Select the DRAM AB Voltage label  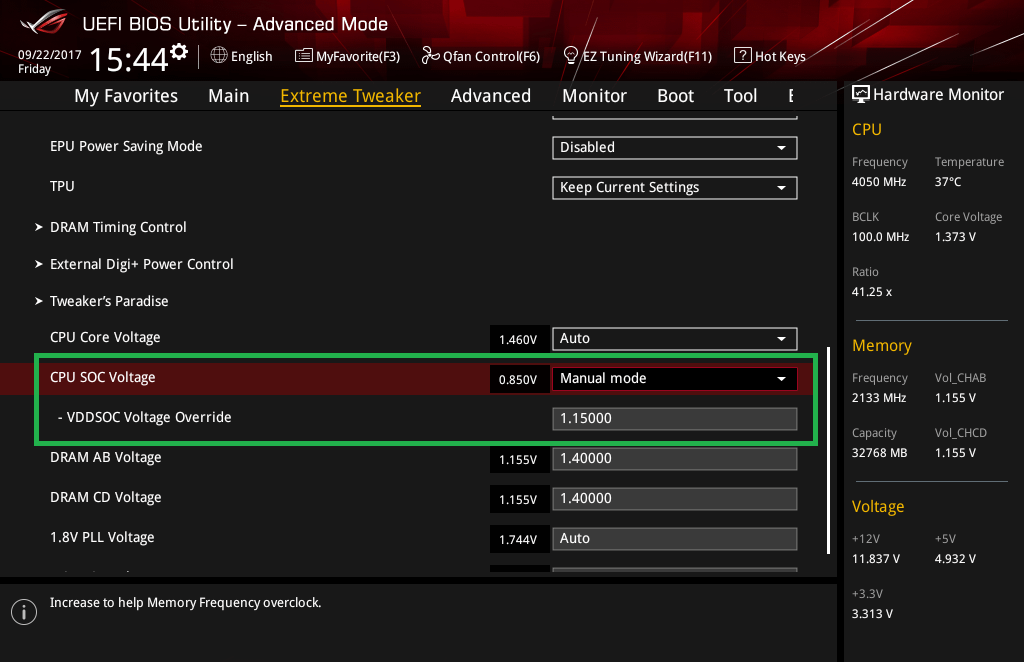click(x=106, y=458)
